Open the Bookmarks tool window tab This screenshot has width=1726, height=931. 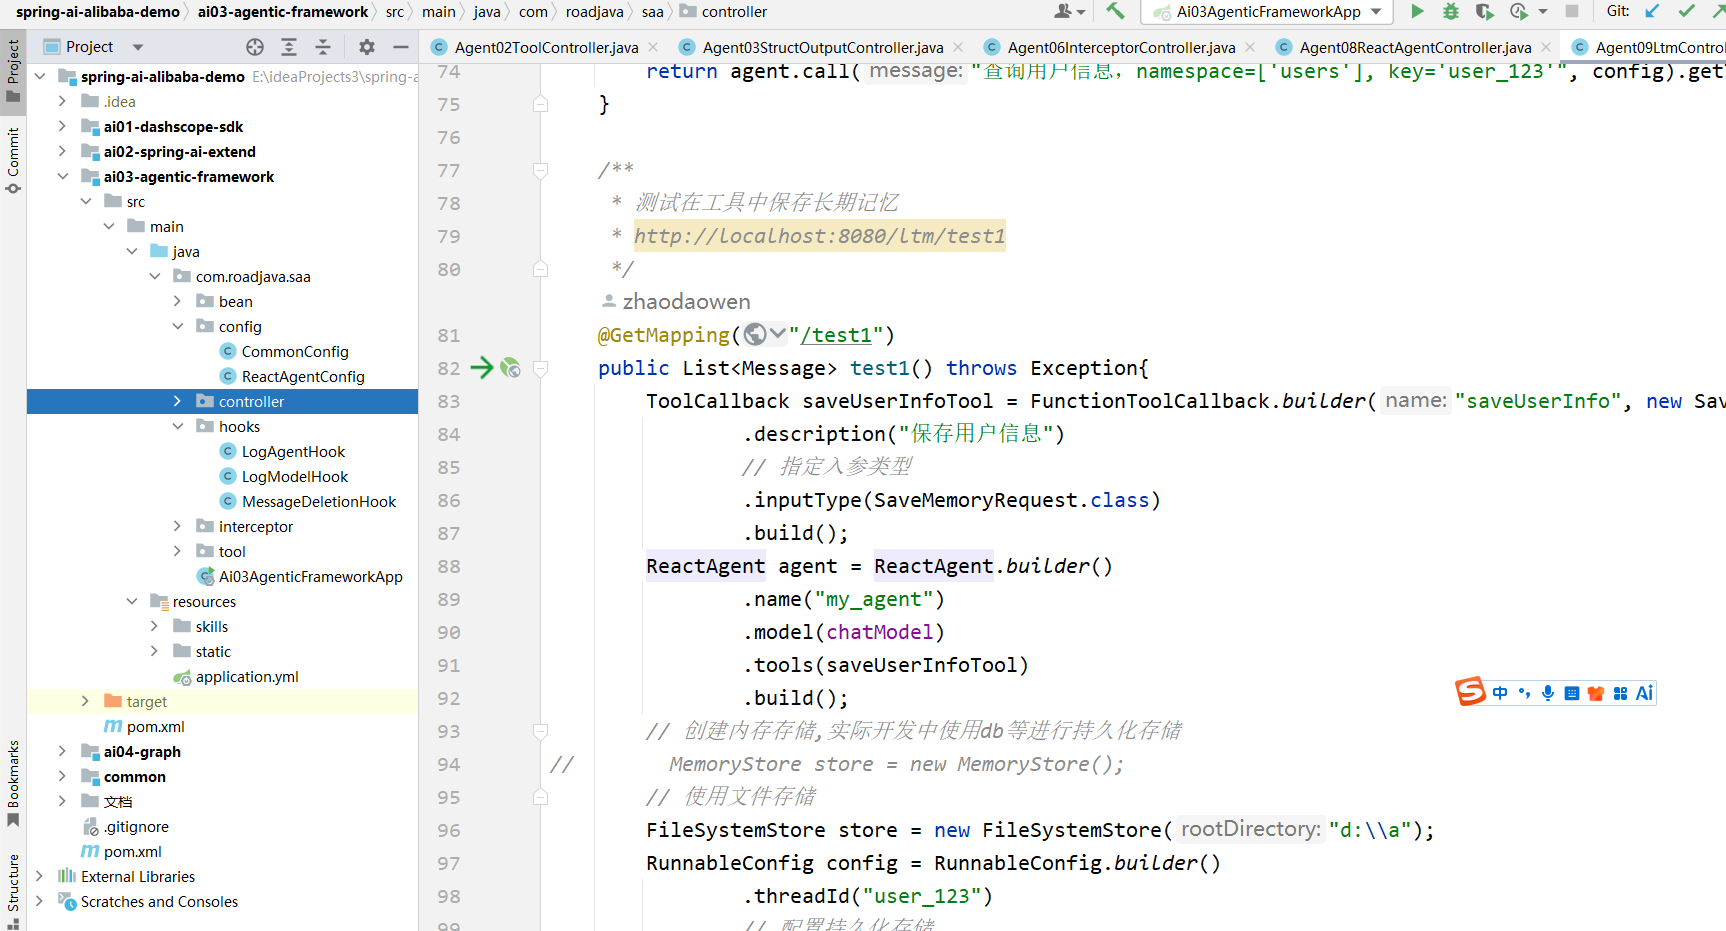tap(13, 784)
